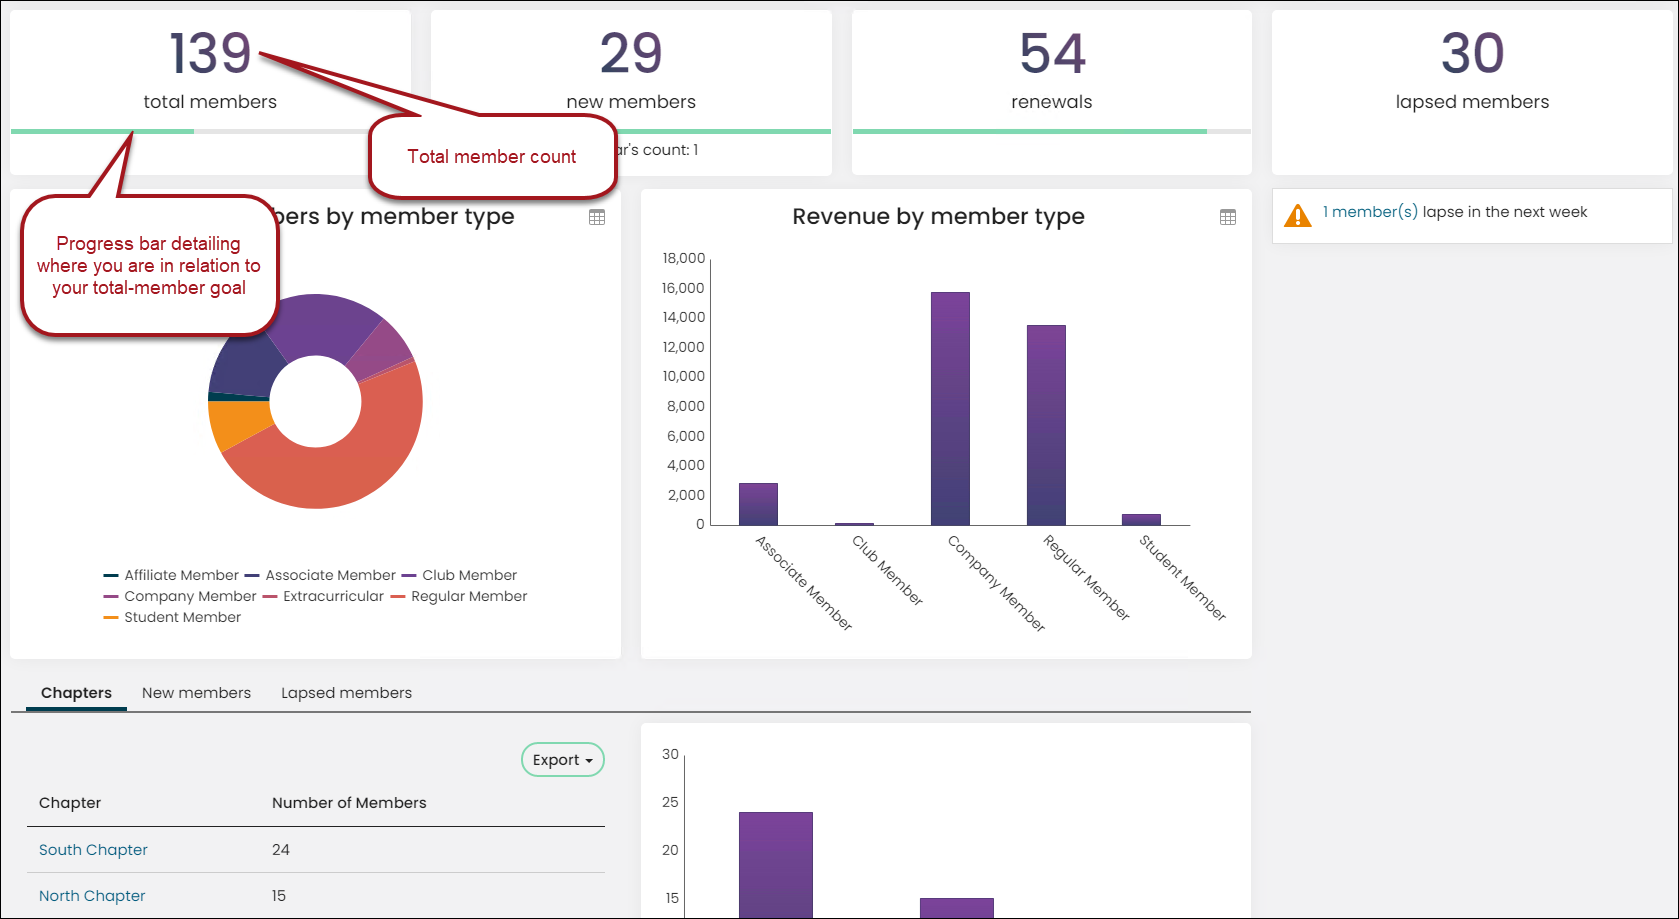Click the 1 member(s) lapse link
This screenshot has height=919, width=1679.
1370,212
